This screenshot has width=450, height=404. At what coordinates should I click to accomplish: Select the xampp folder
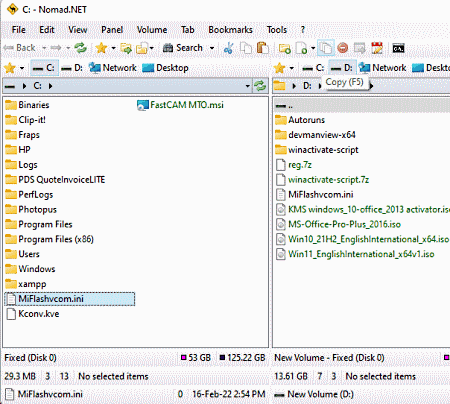coord(26,284)
